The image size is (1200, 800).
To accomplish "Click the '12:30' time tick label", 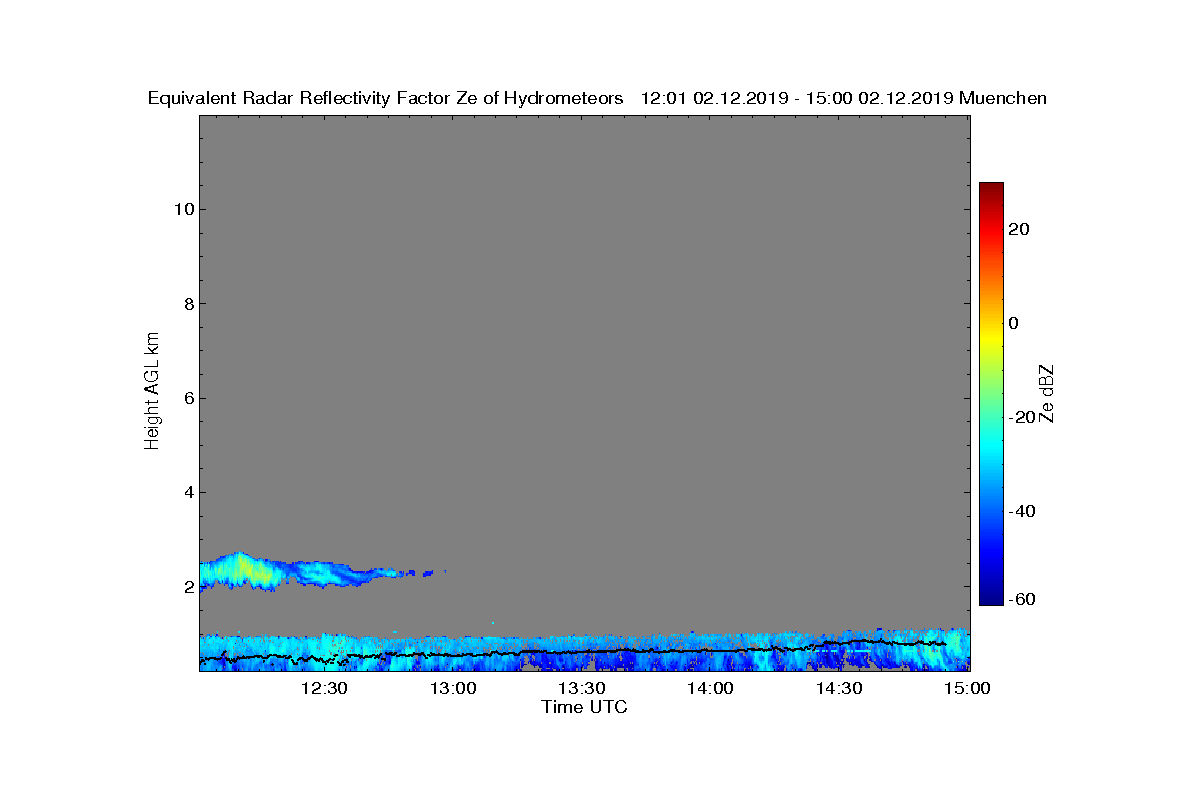I will [x=323, y=688].
